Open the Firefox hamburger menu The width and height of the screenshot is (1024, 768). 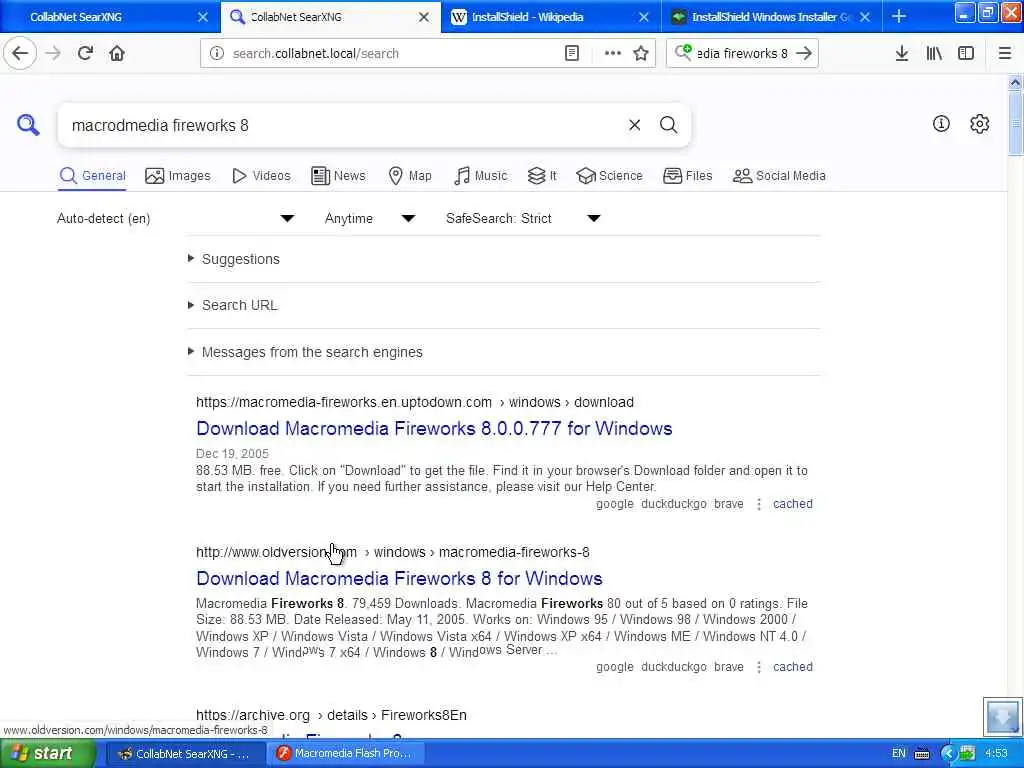pos(1005,53)
